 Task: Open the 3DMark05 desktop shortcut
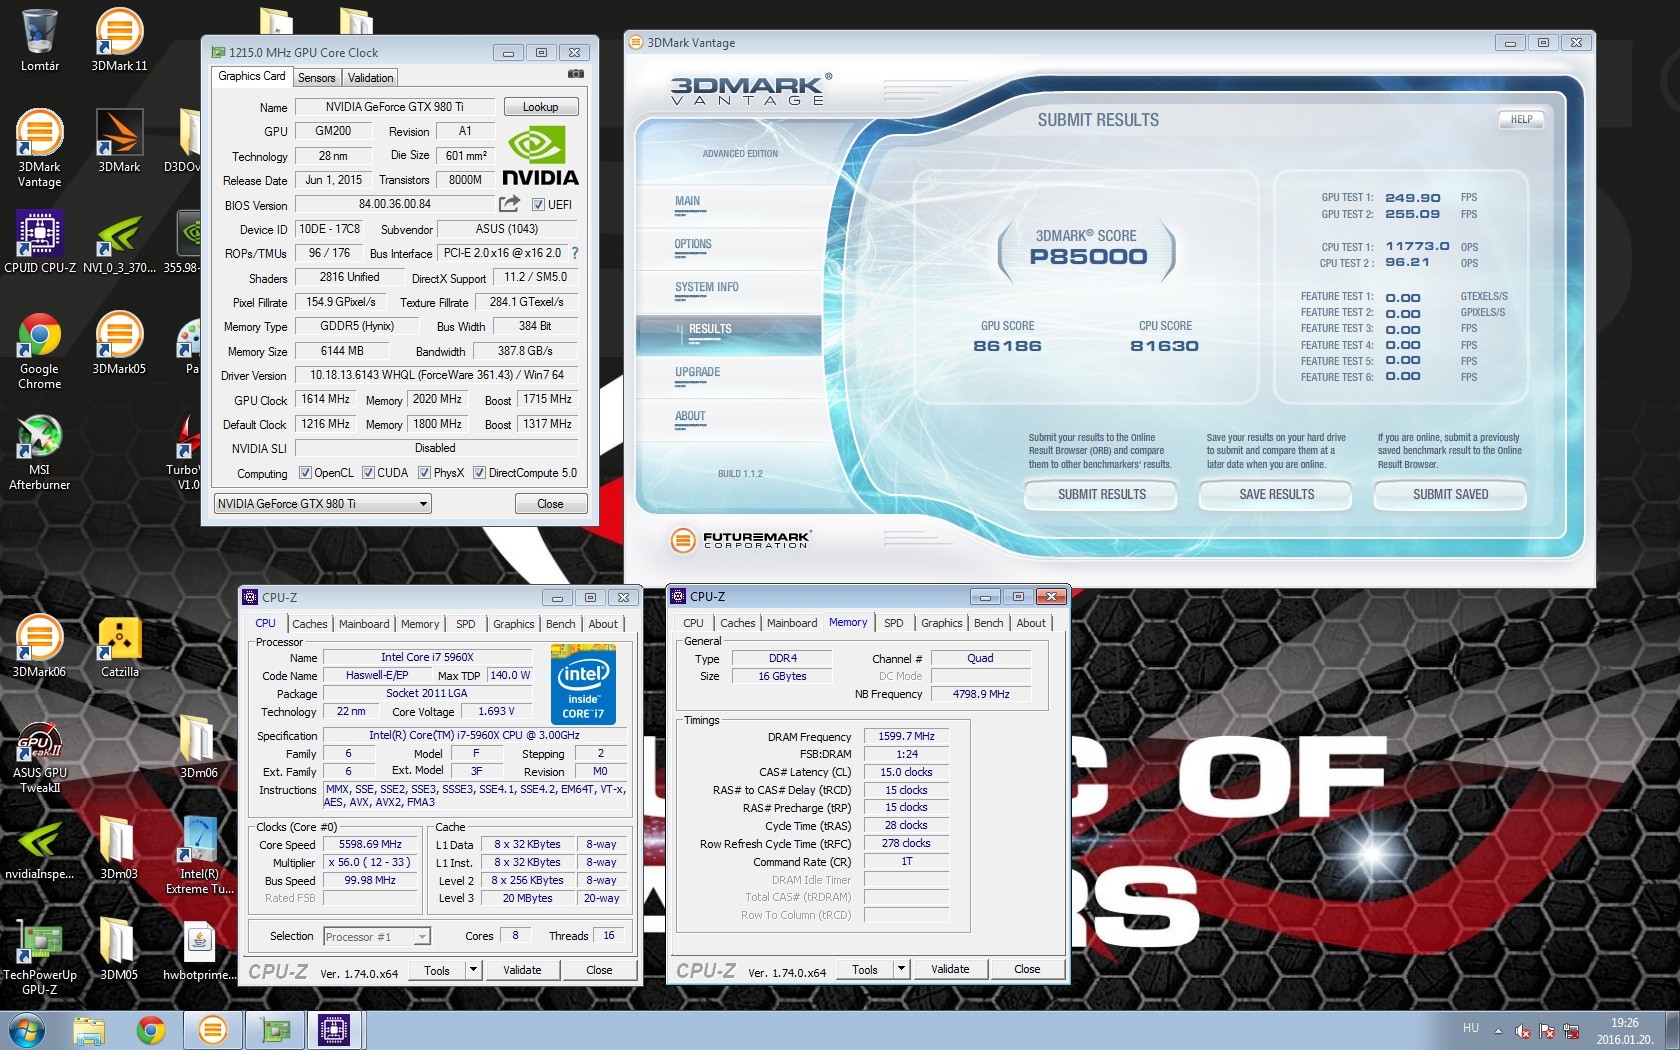119,343
